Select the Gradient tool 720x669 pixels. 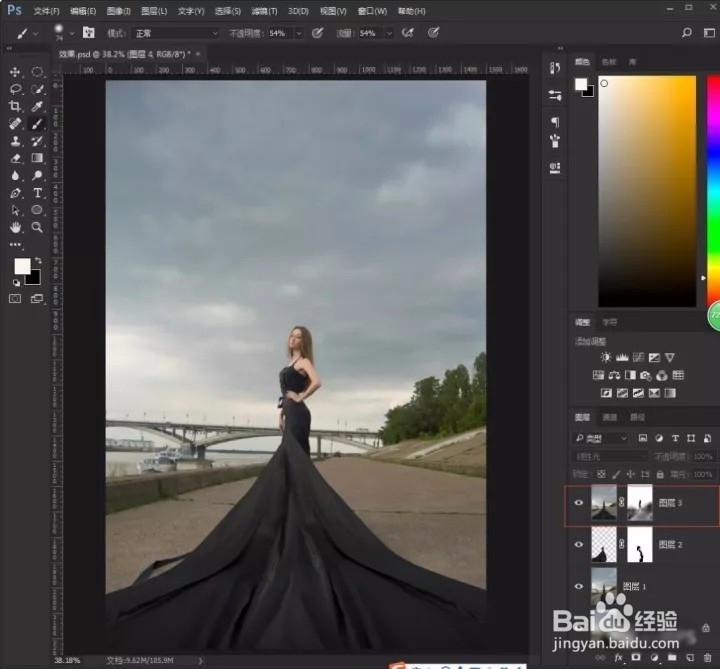tap(37, 158)
